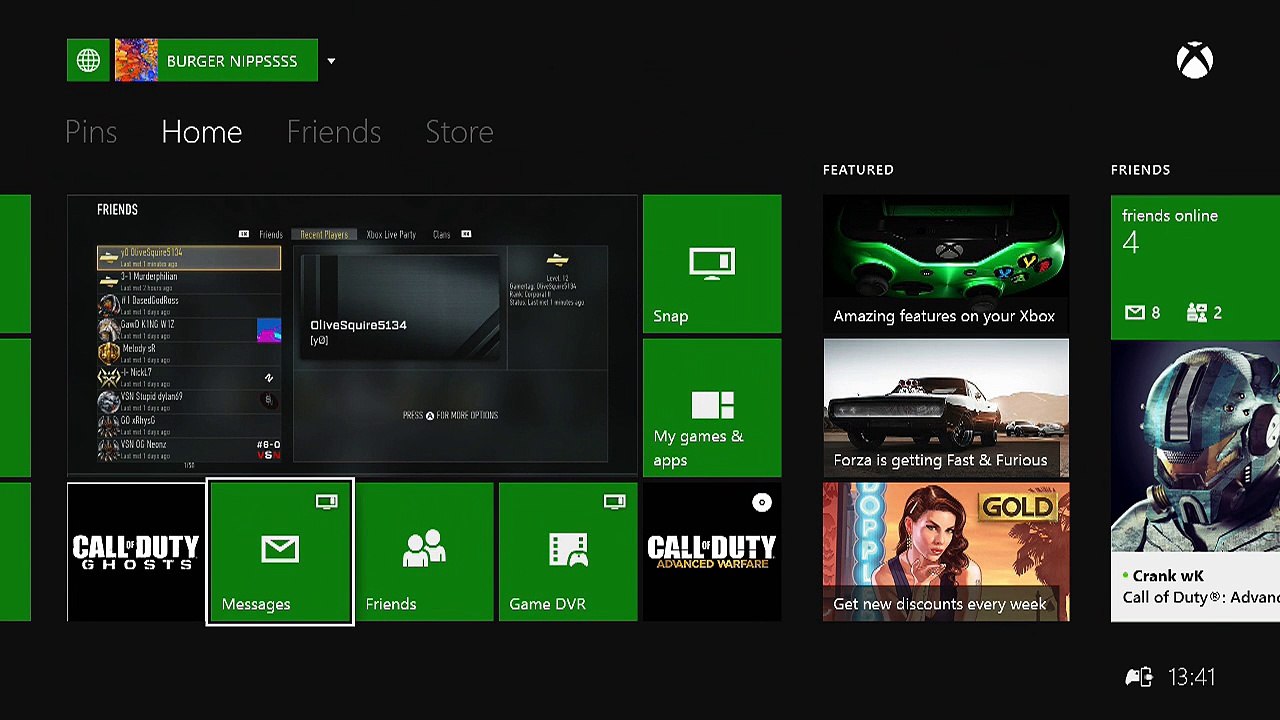
Task: Select Recent Players tab in game lobby
Action: [324, 234]
